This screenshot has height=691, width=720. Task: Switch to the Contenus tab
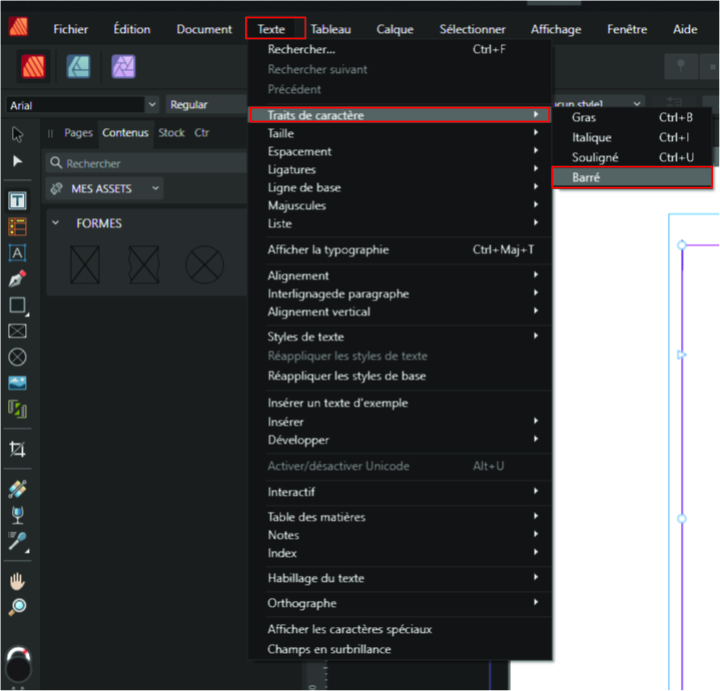pyautogui.click(x=125, y=133)
